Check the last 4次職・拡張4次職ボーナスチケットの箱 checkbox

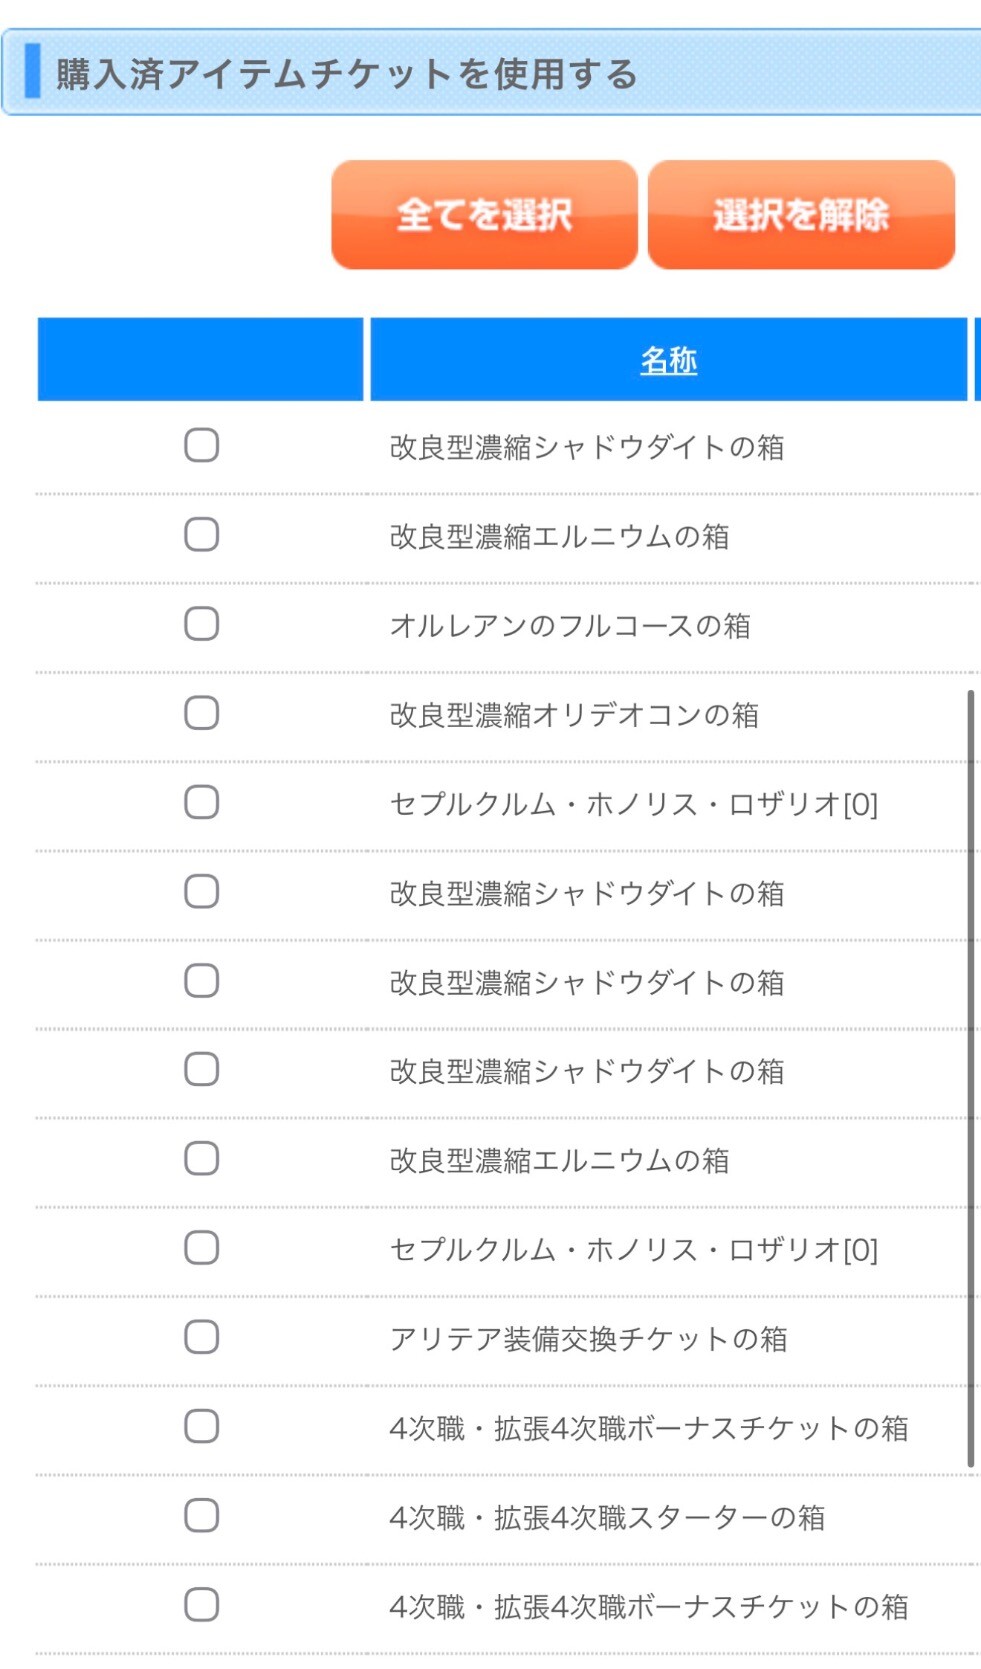coord(201,1605)
